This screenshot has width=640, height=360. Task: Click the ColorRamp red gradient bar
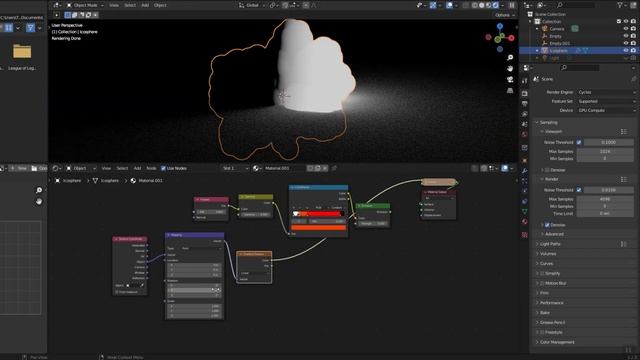(318, 214)
